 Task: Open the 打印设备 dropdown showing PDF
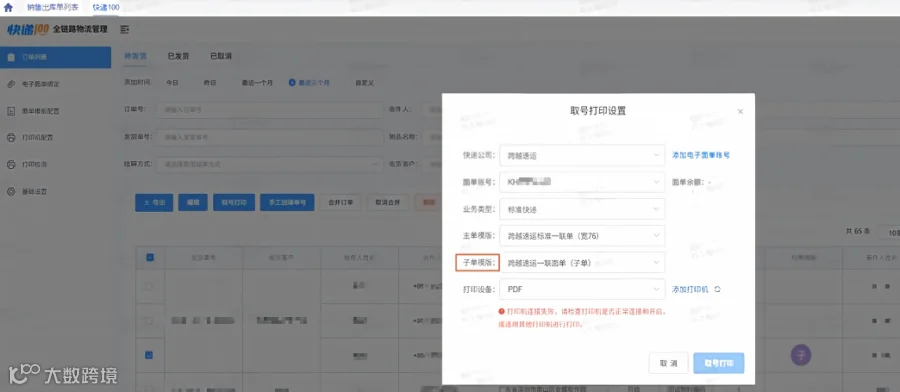[x=582, y=289]
